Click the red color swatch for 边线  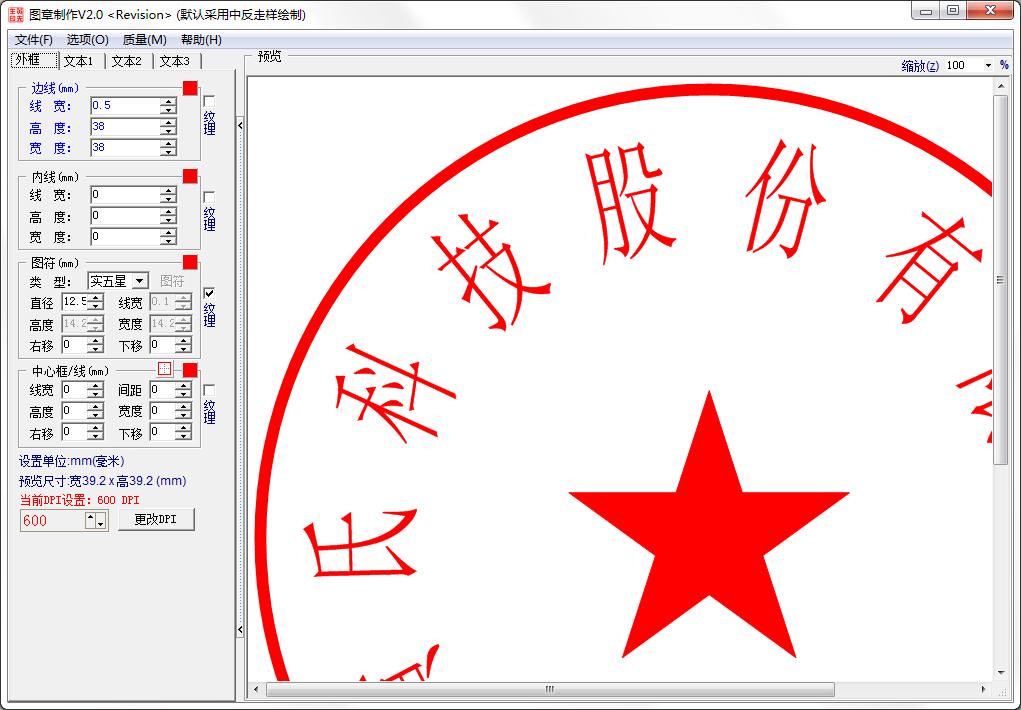[x=190, y=89]
